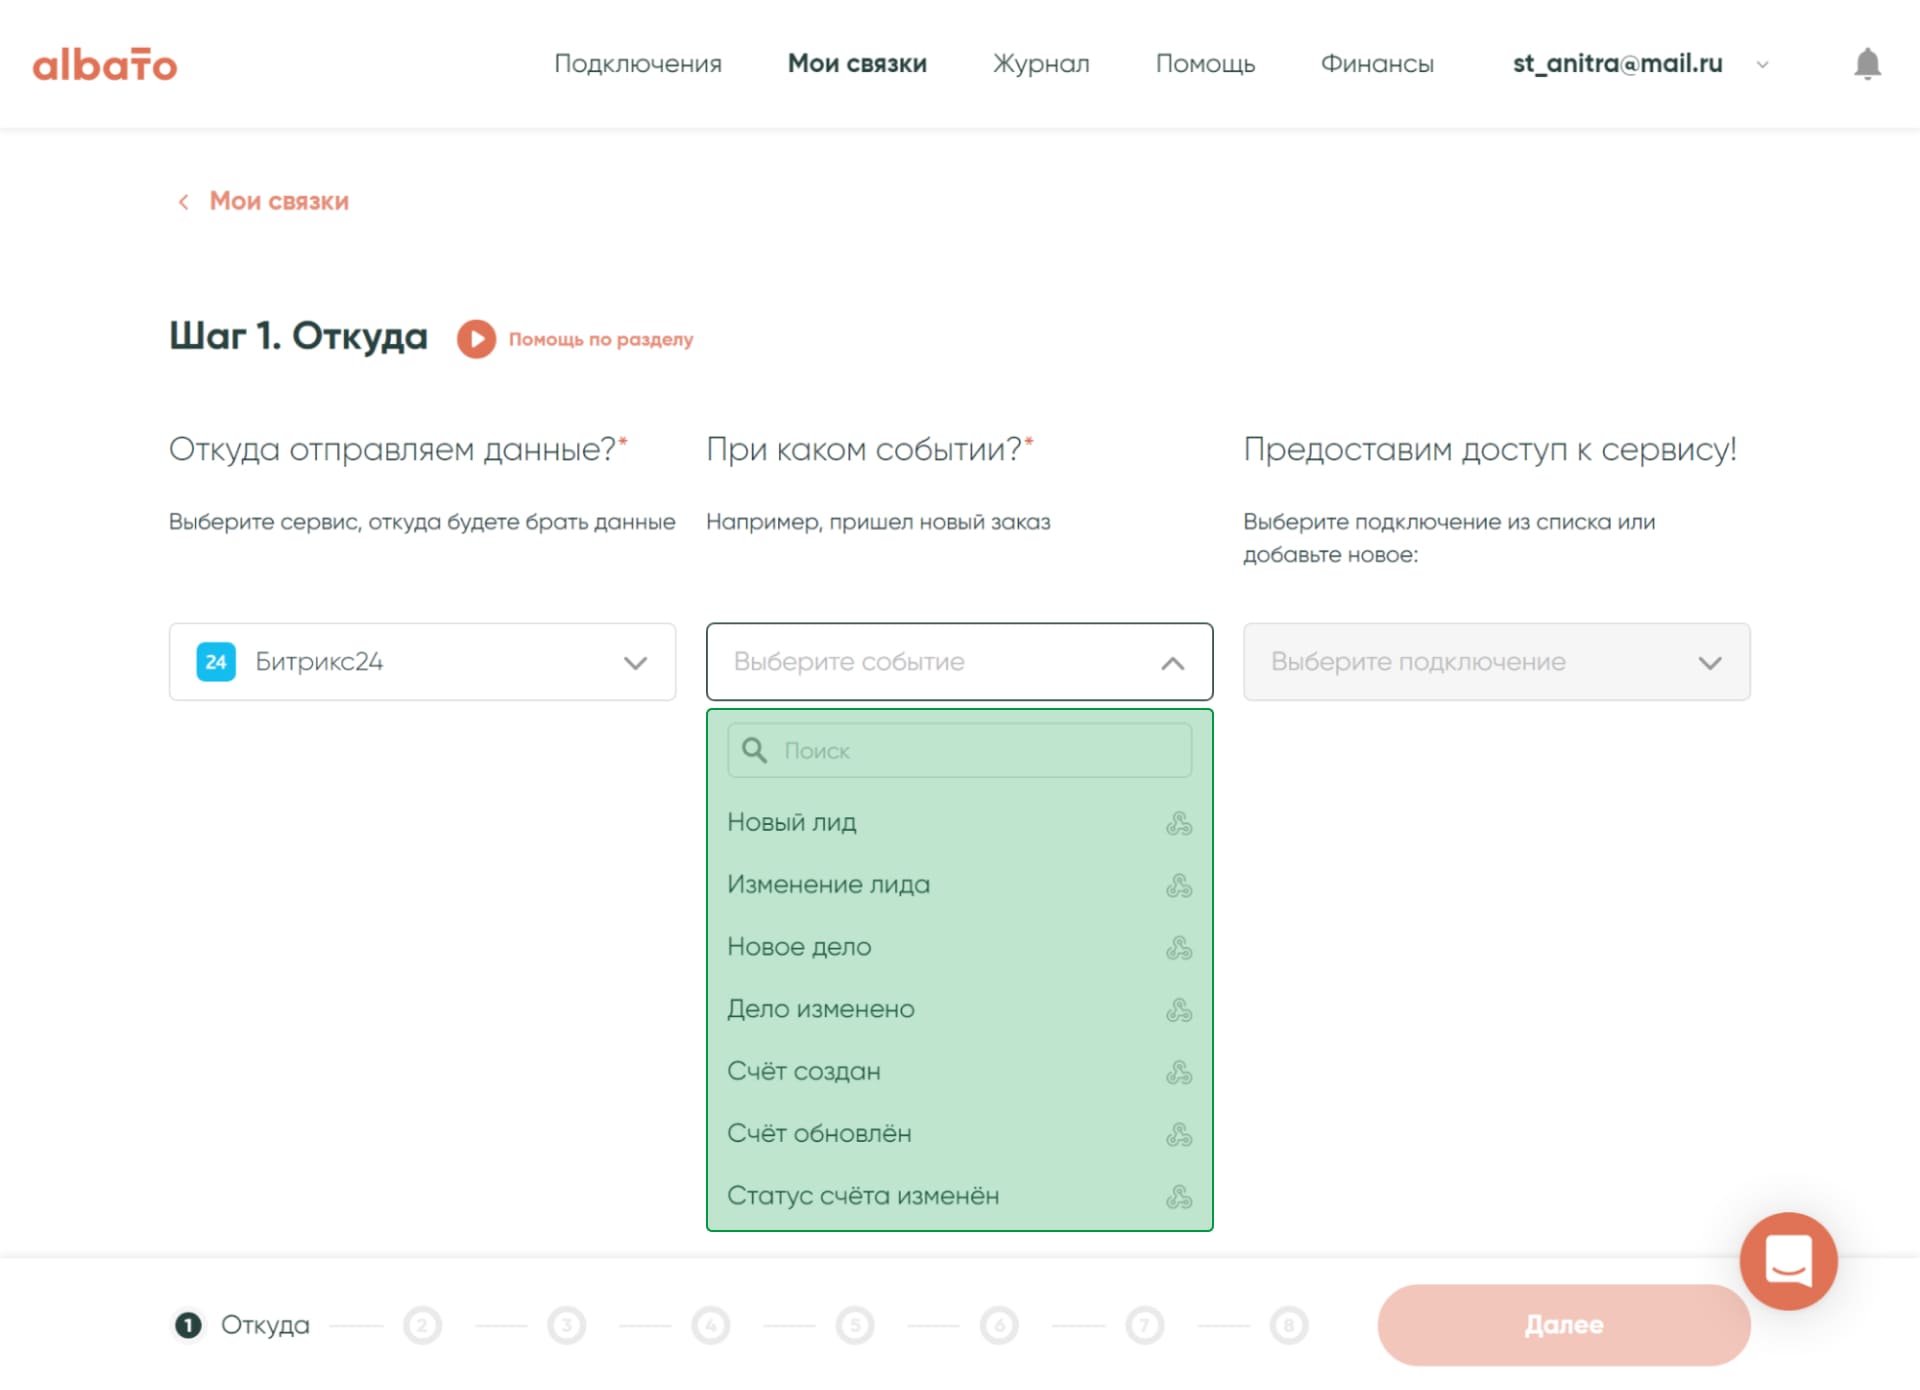
Task: Open the Подключения menu
Action: click(x=638, y=64)
